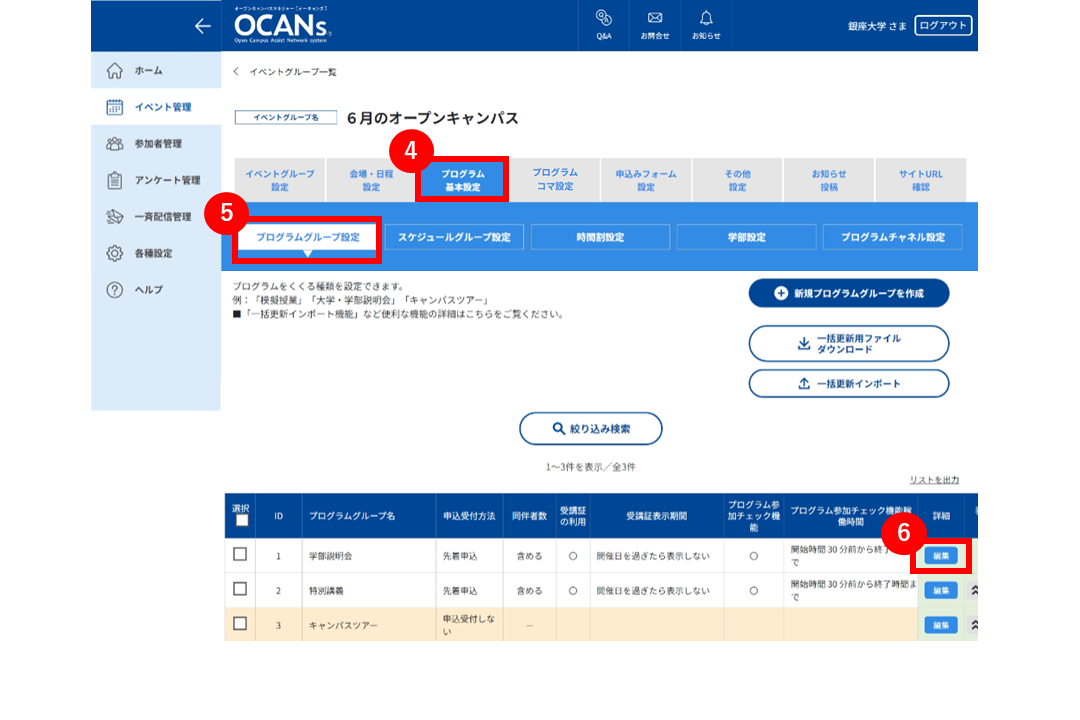Image resolution: width=1080 pixels, height=720 pixels.
Task: Click the question mark ヘルプ icon
Action: tap(115, 289)
